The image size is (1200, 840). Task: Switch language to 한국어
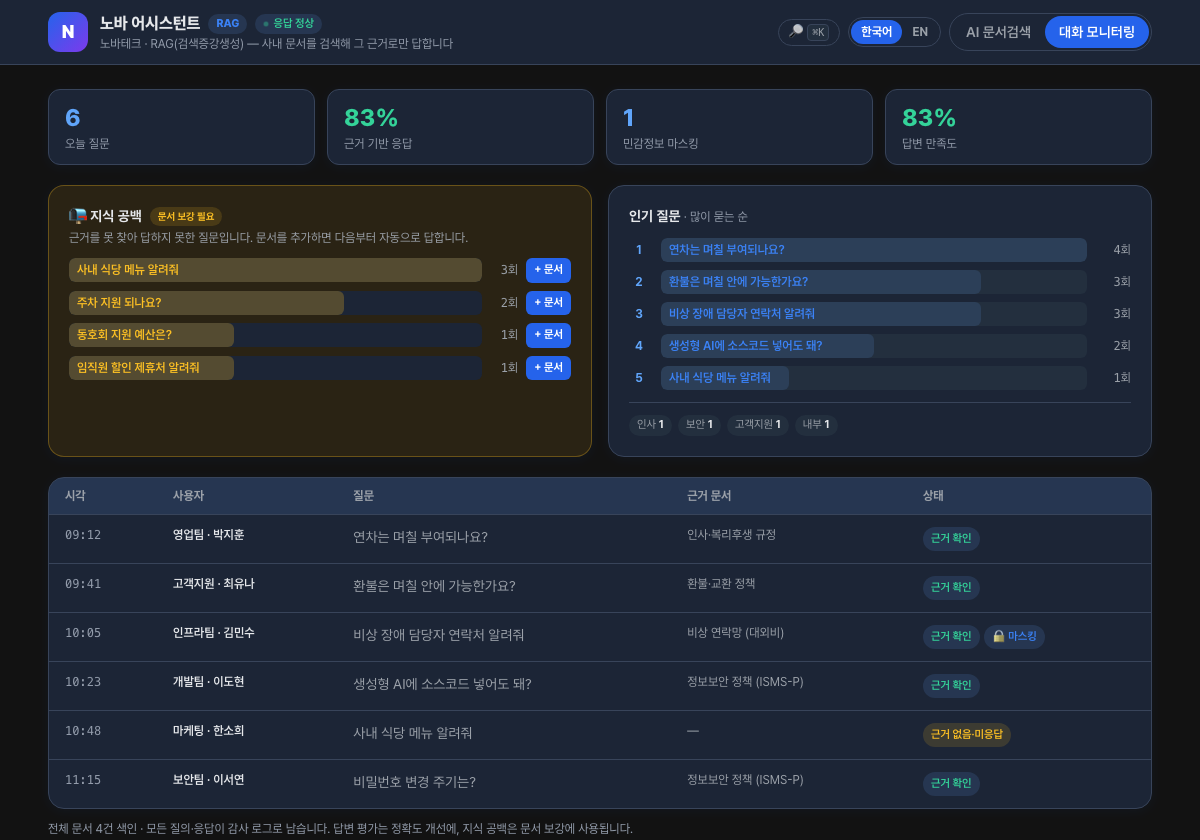click(876, 32)
